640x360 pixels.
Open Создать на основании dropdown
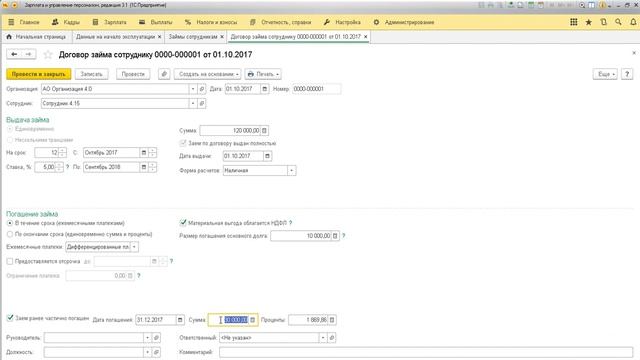pyautogui.click(x=207, y=74)
